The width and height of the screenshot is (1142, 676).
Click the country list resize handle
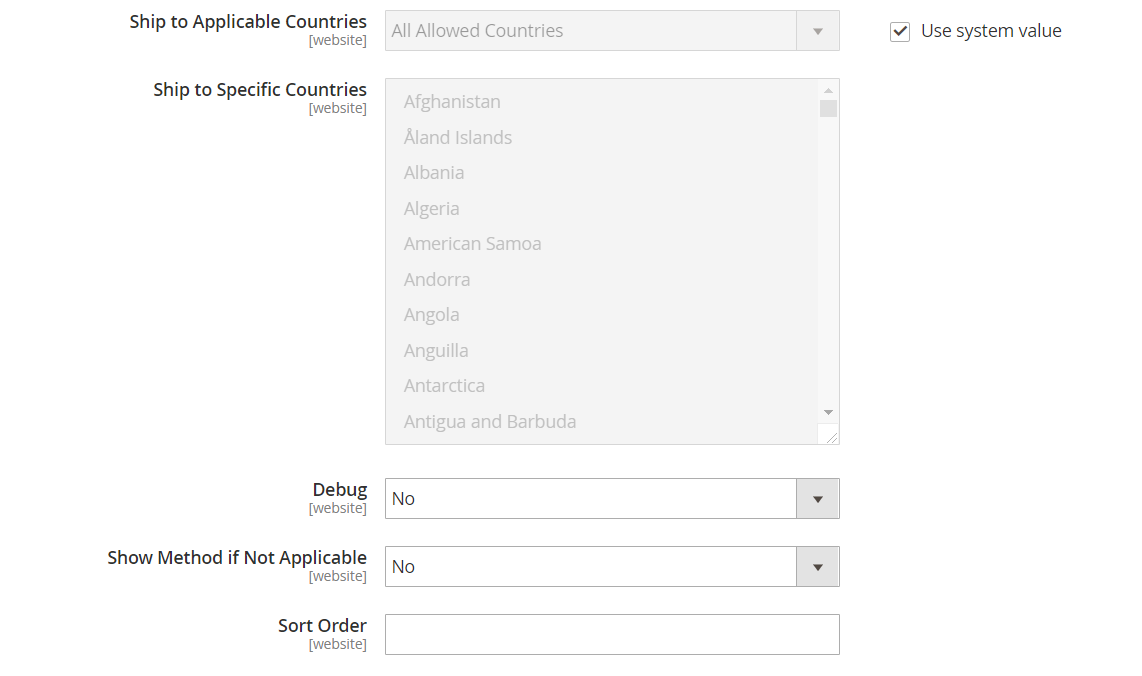(831, 436)
